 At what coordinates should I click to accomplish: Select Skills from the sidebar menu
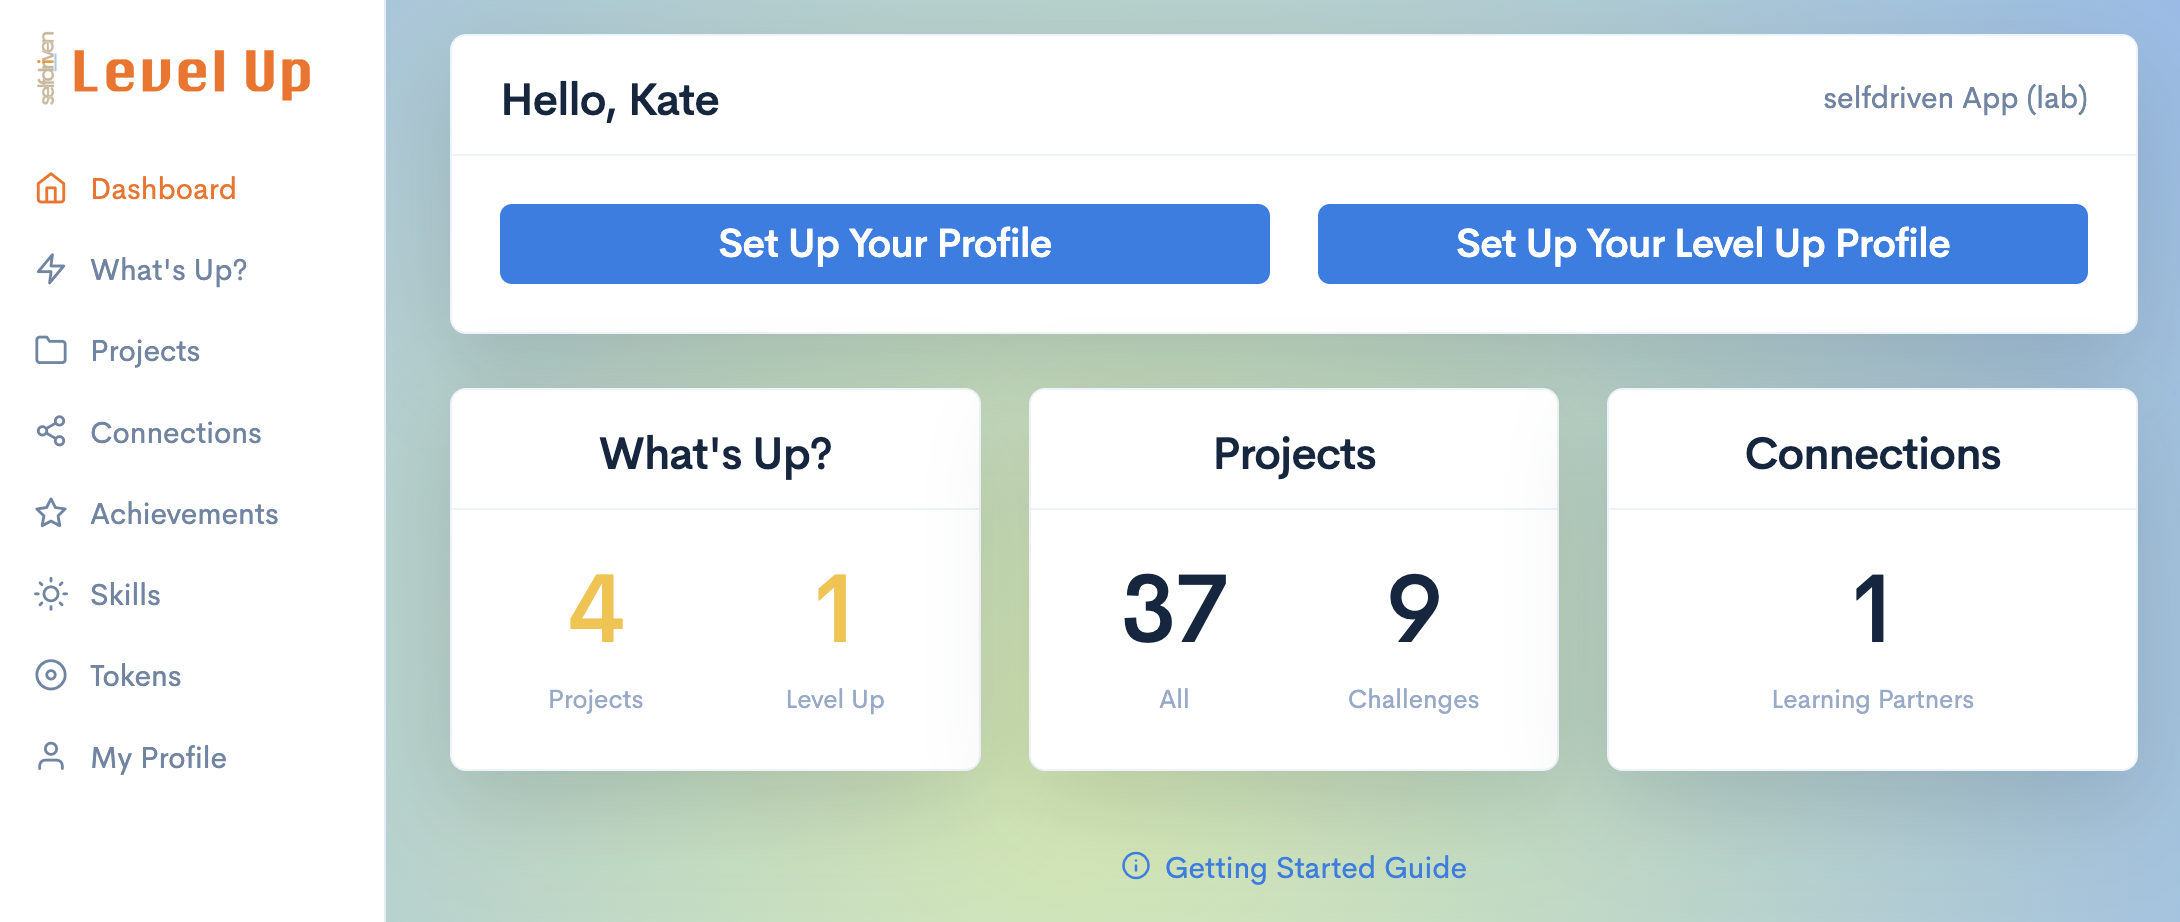(125, 595)
